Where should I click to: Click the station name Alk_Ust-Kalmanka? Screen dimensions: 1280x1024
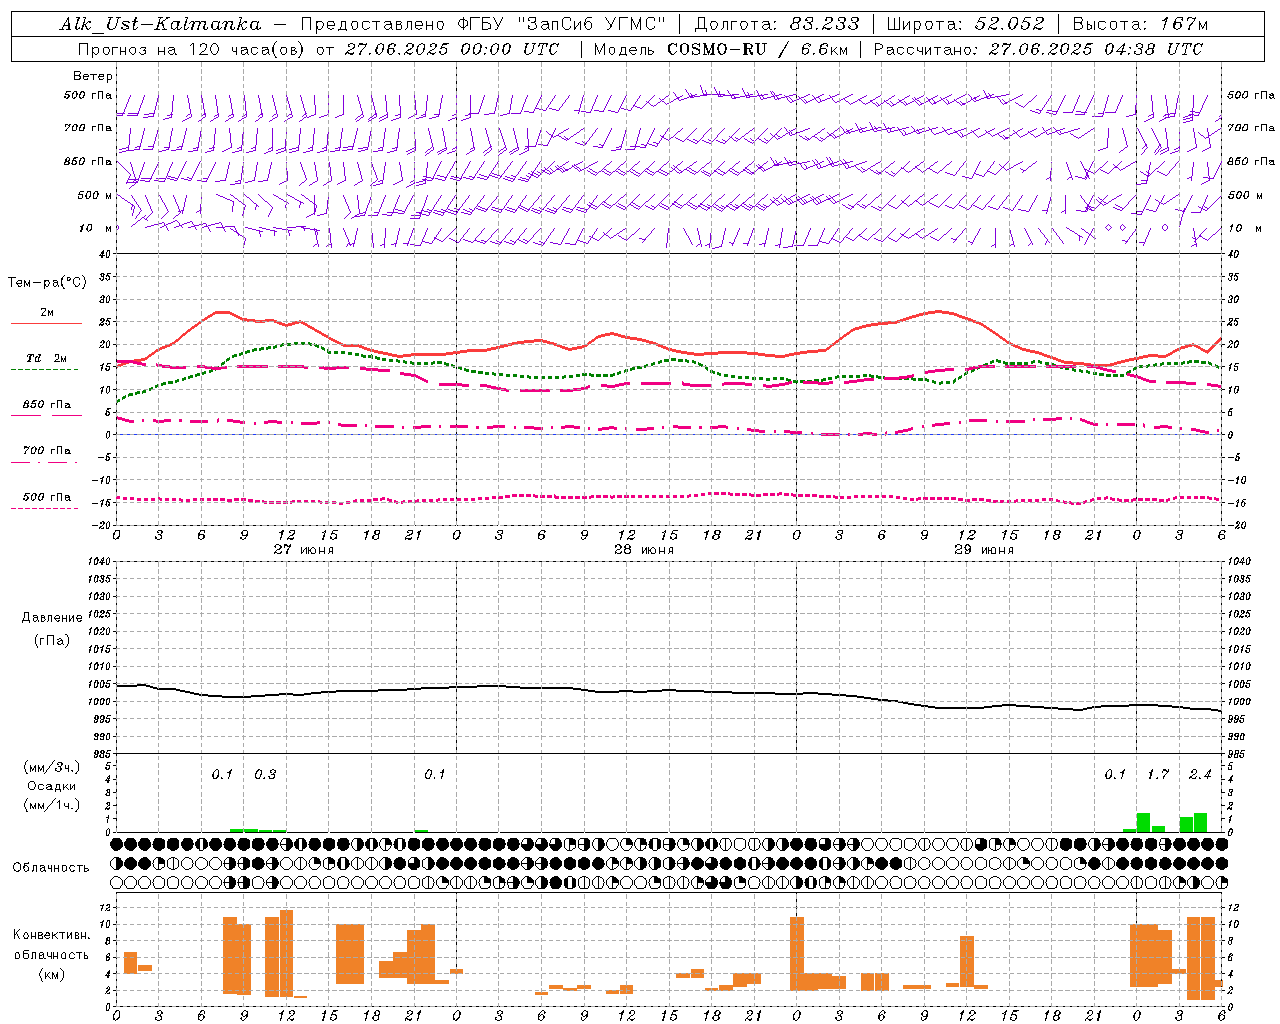160,24
